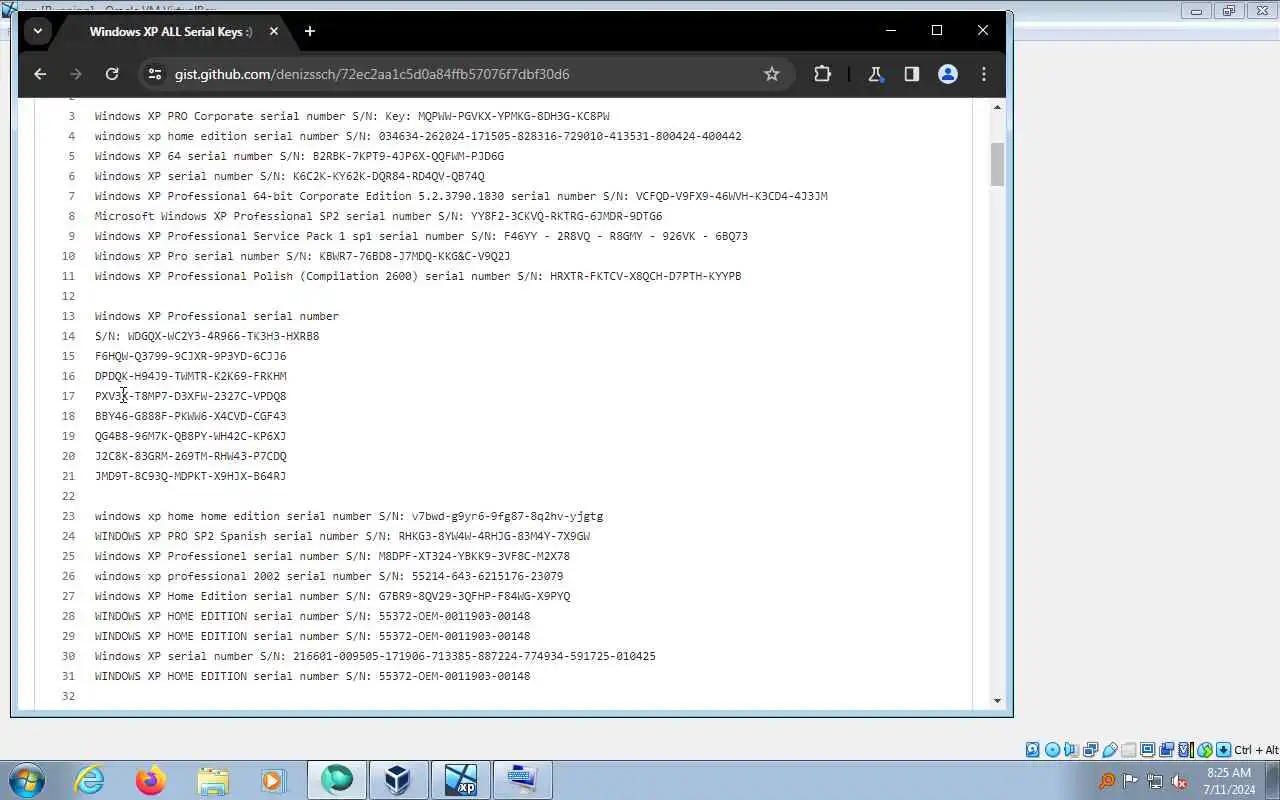Switch to VirtualBox Manager cube on taskbar
This screenshot has width=1280, height=800.
pyautogui.click(x=398, y=780)
